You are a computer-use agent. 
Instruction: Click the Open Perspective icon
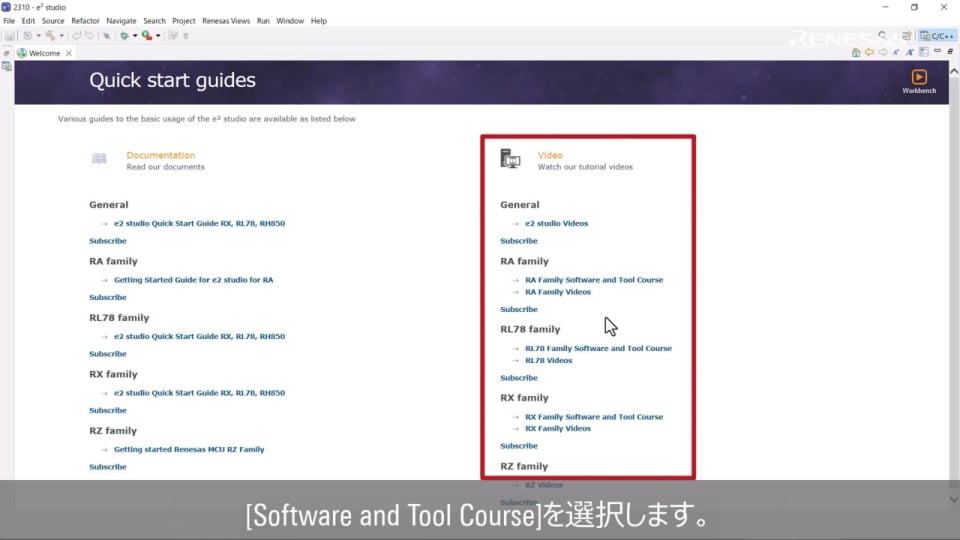click(907, 36)
